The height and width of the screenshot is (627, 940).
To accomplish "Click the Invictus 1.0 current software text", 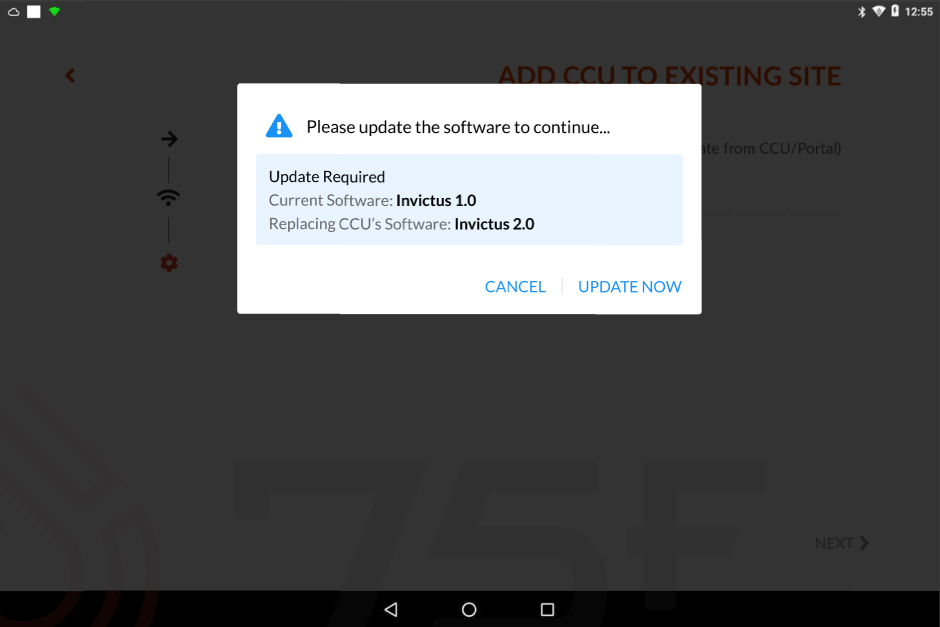I will pos(436,200).
